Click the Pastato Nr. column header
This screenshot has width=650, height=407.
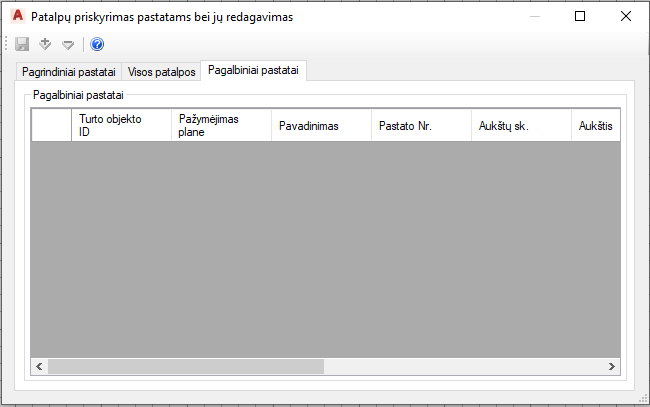click(421, 125)
